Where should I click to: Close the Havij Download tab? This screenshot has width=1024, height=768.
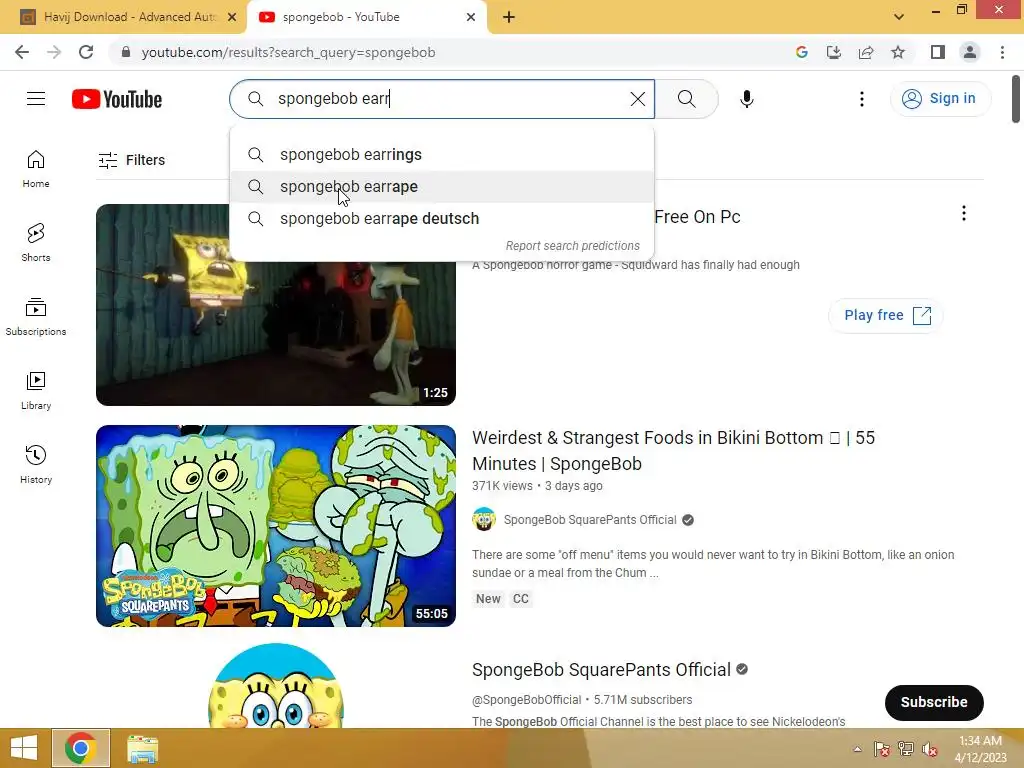tap(232, 17)
